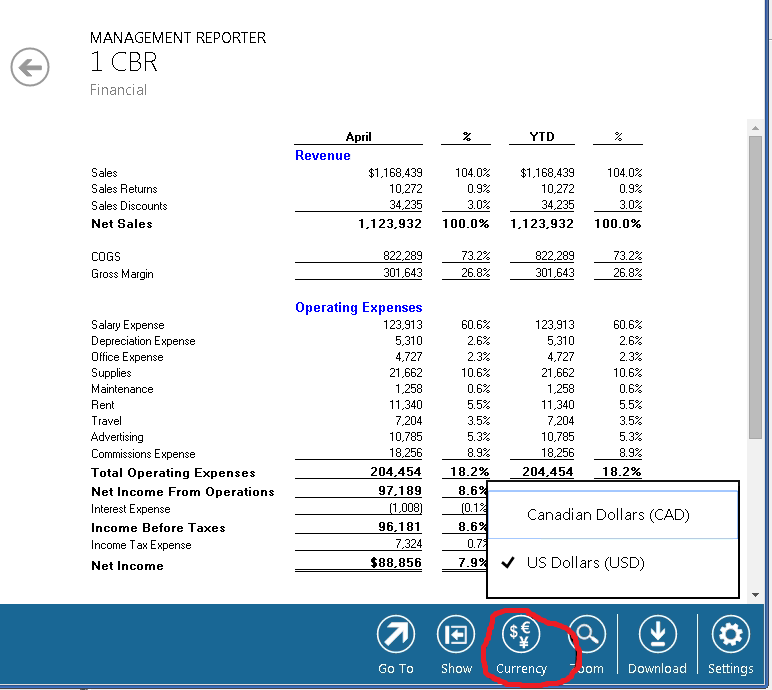Click the Financial subtitle text
This screenshot has width=772, height=690.
click(118, 90)
